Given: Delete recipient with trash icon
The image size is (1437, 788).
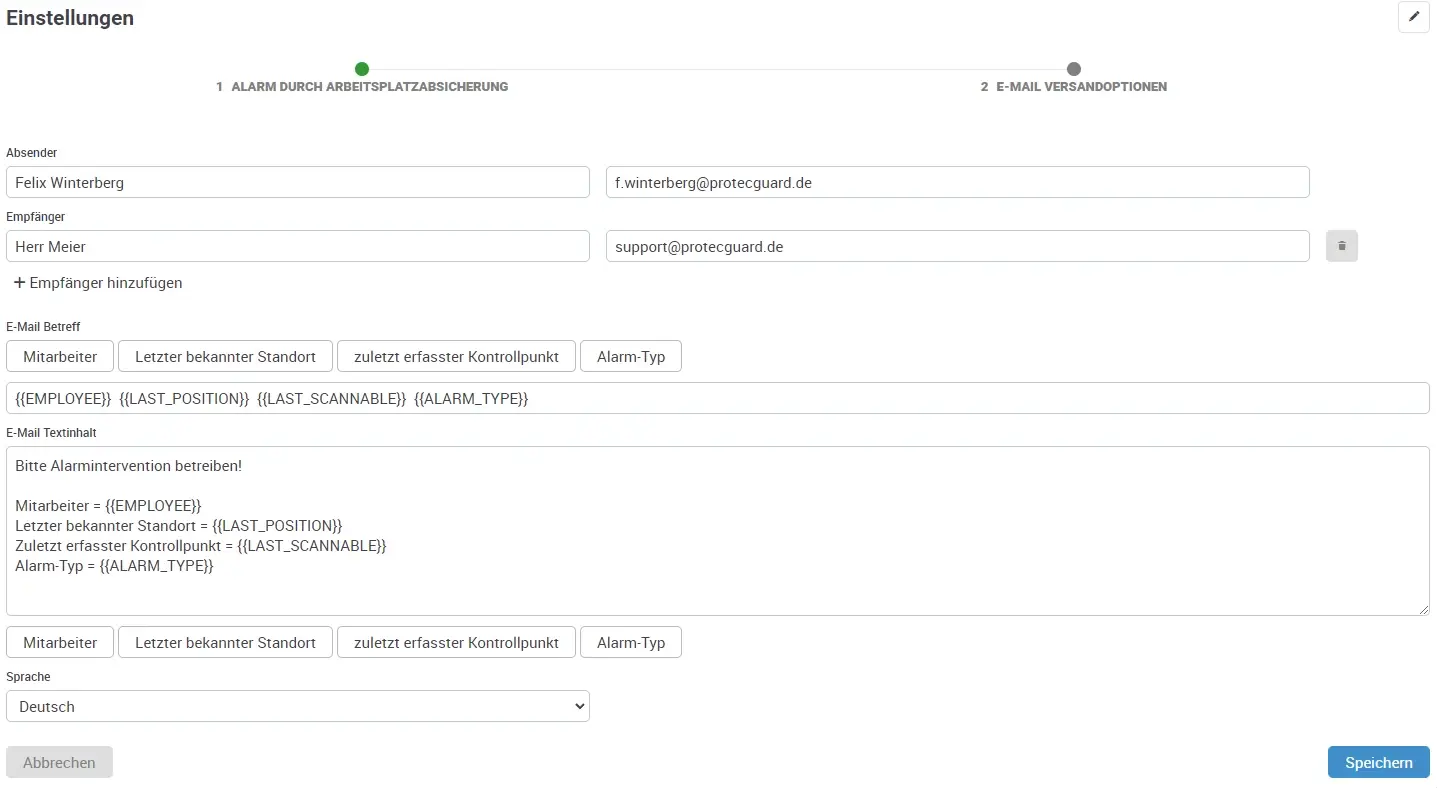Looking at the screenshot, I should [x=1341, y=246].
